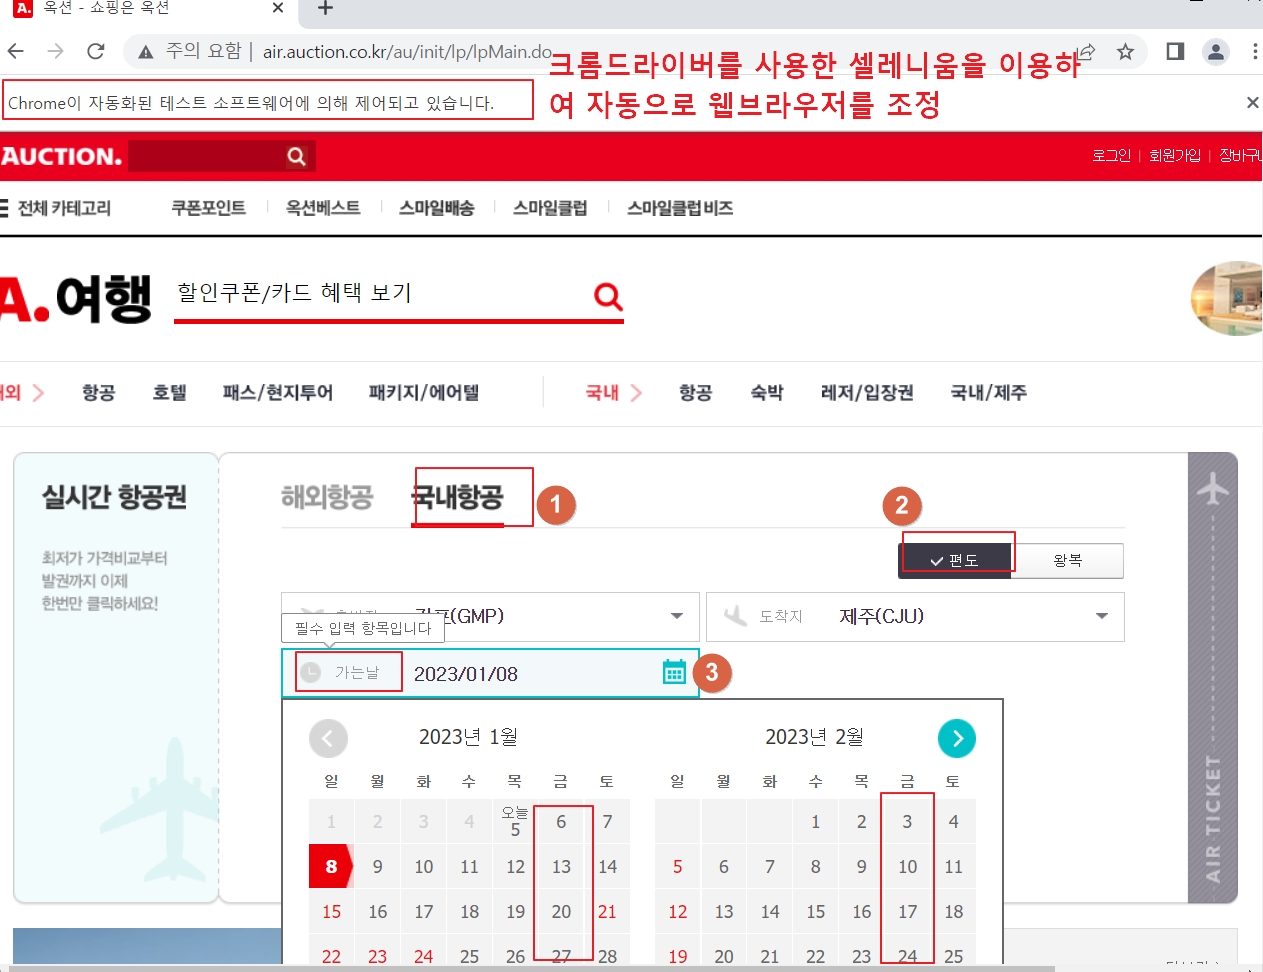Open a new browser tab
Viewport: 1263px width, 972px height.
(x=325, y=8)
